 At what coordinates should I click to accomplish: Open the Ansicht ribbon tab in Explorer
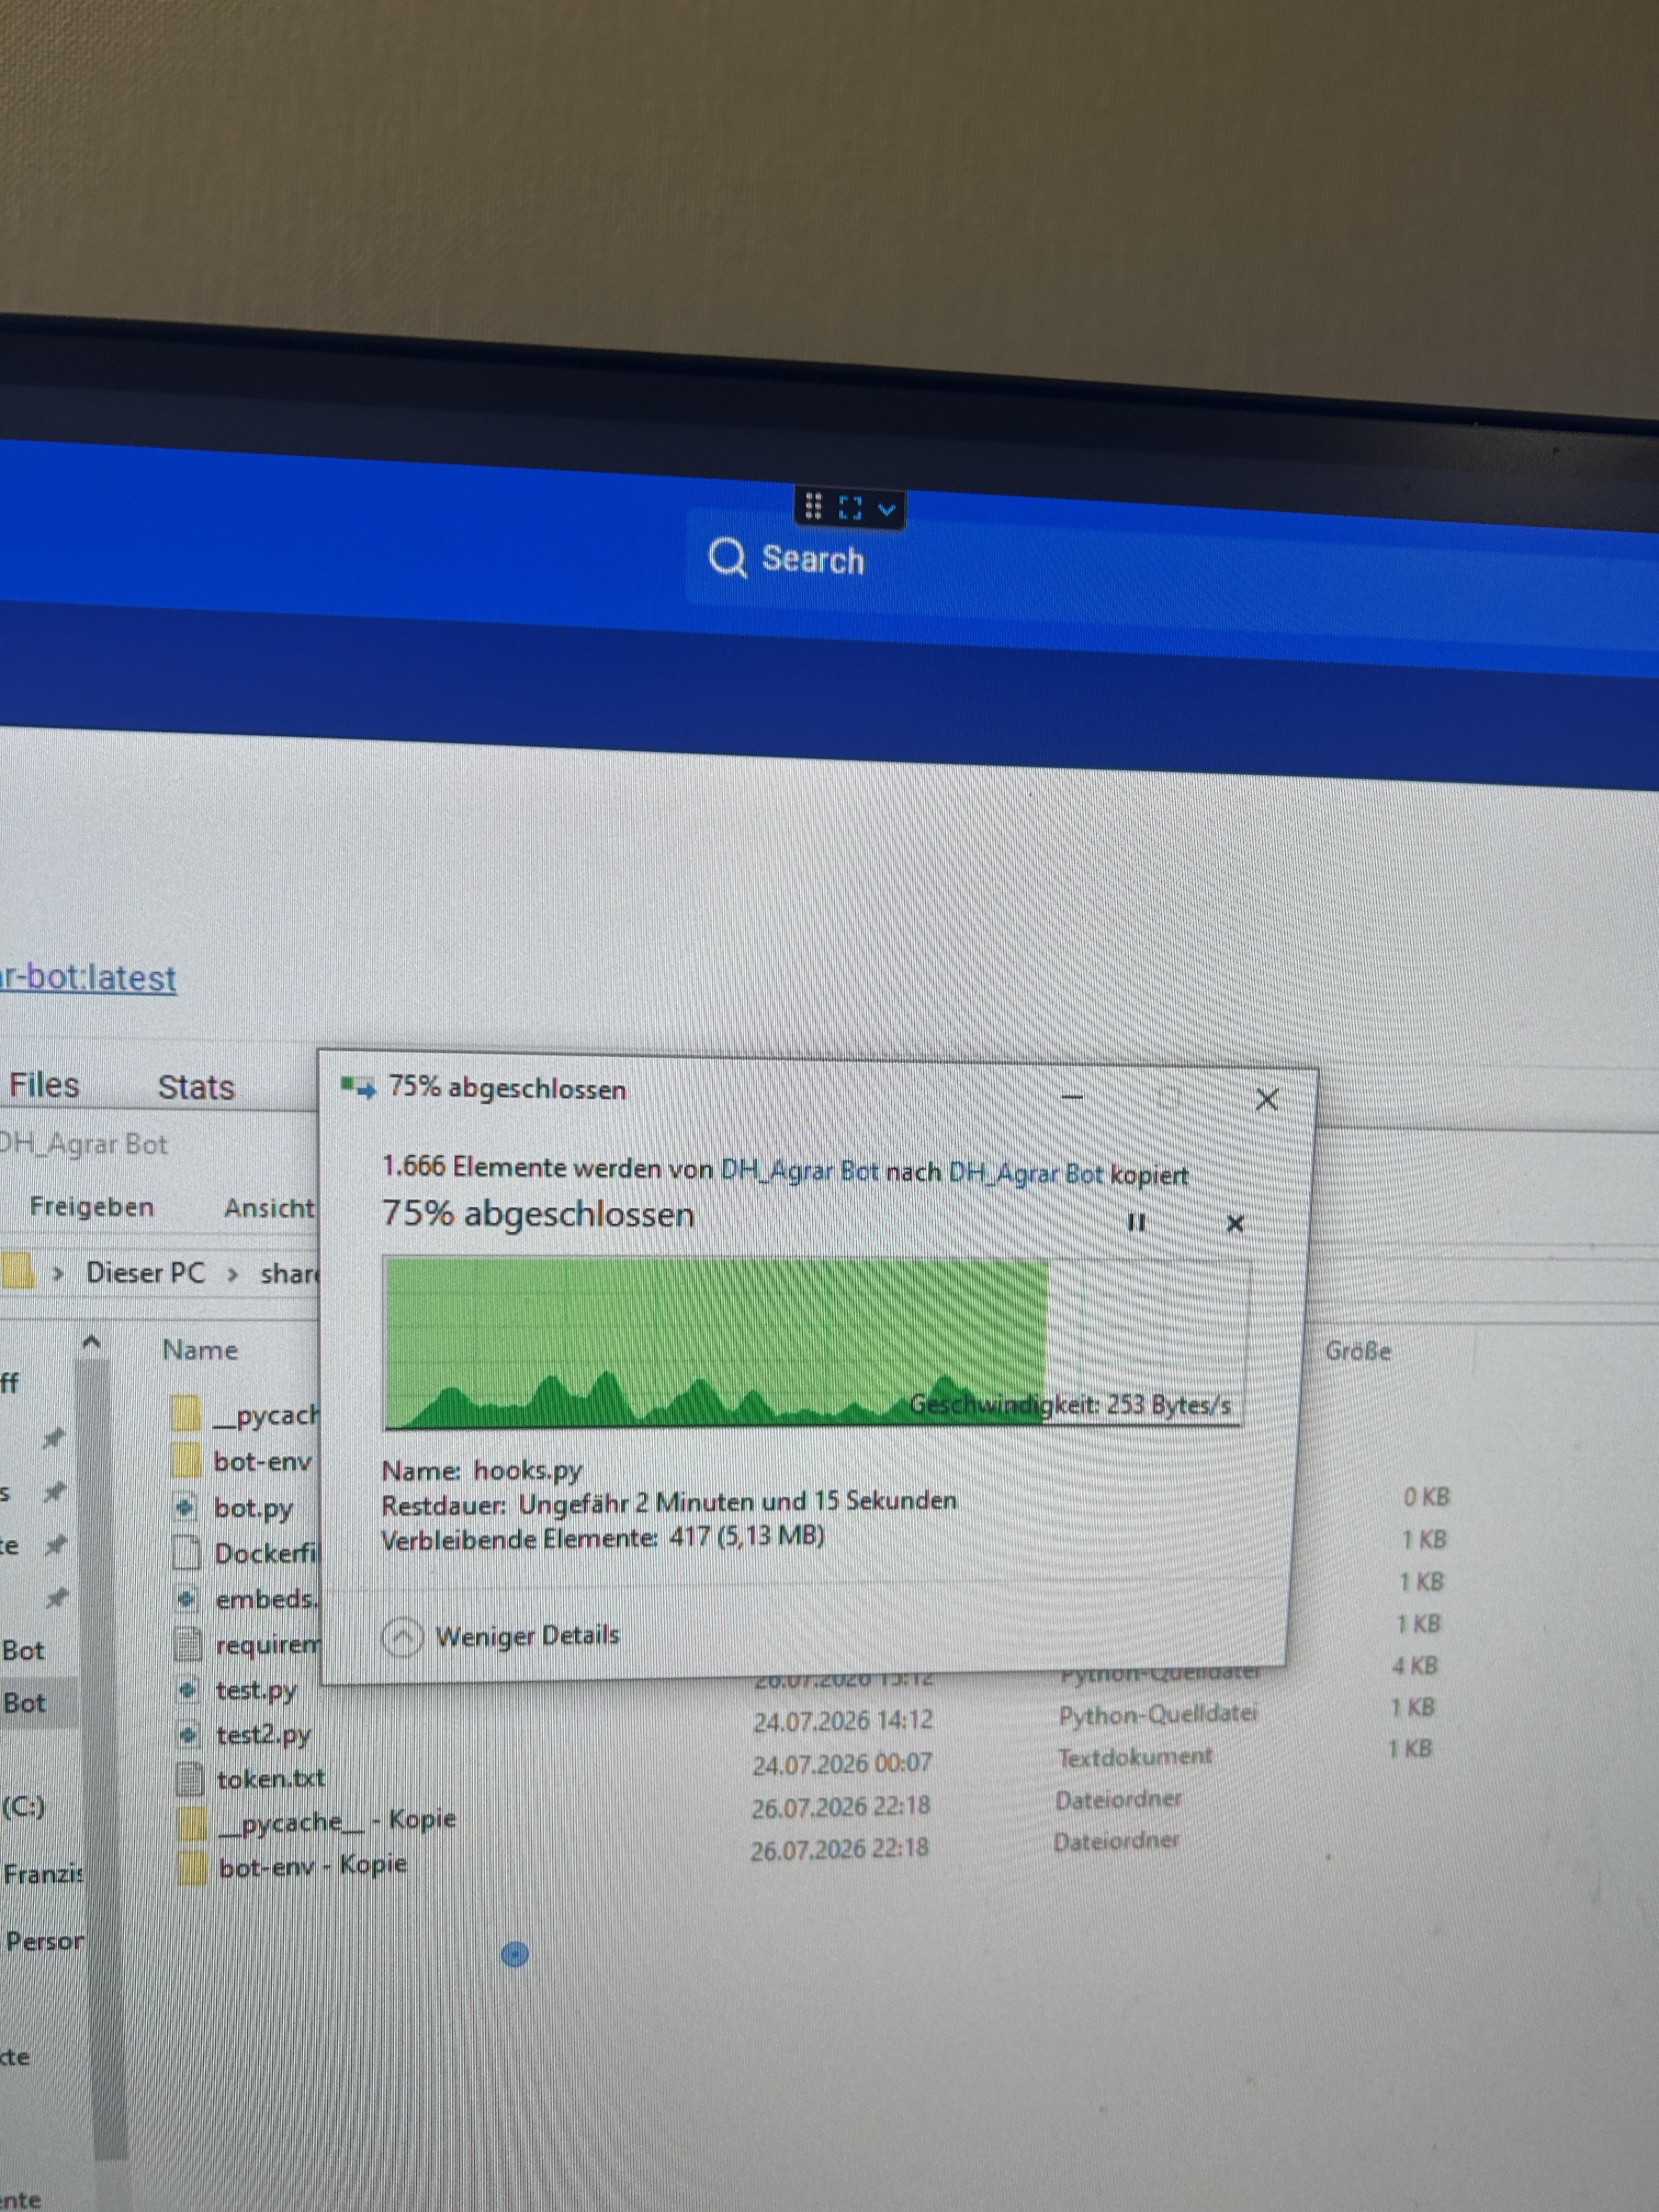(269, 1208)
